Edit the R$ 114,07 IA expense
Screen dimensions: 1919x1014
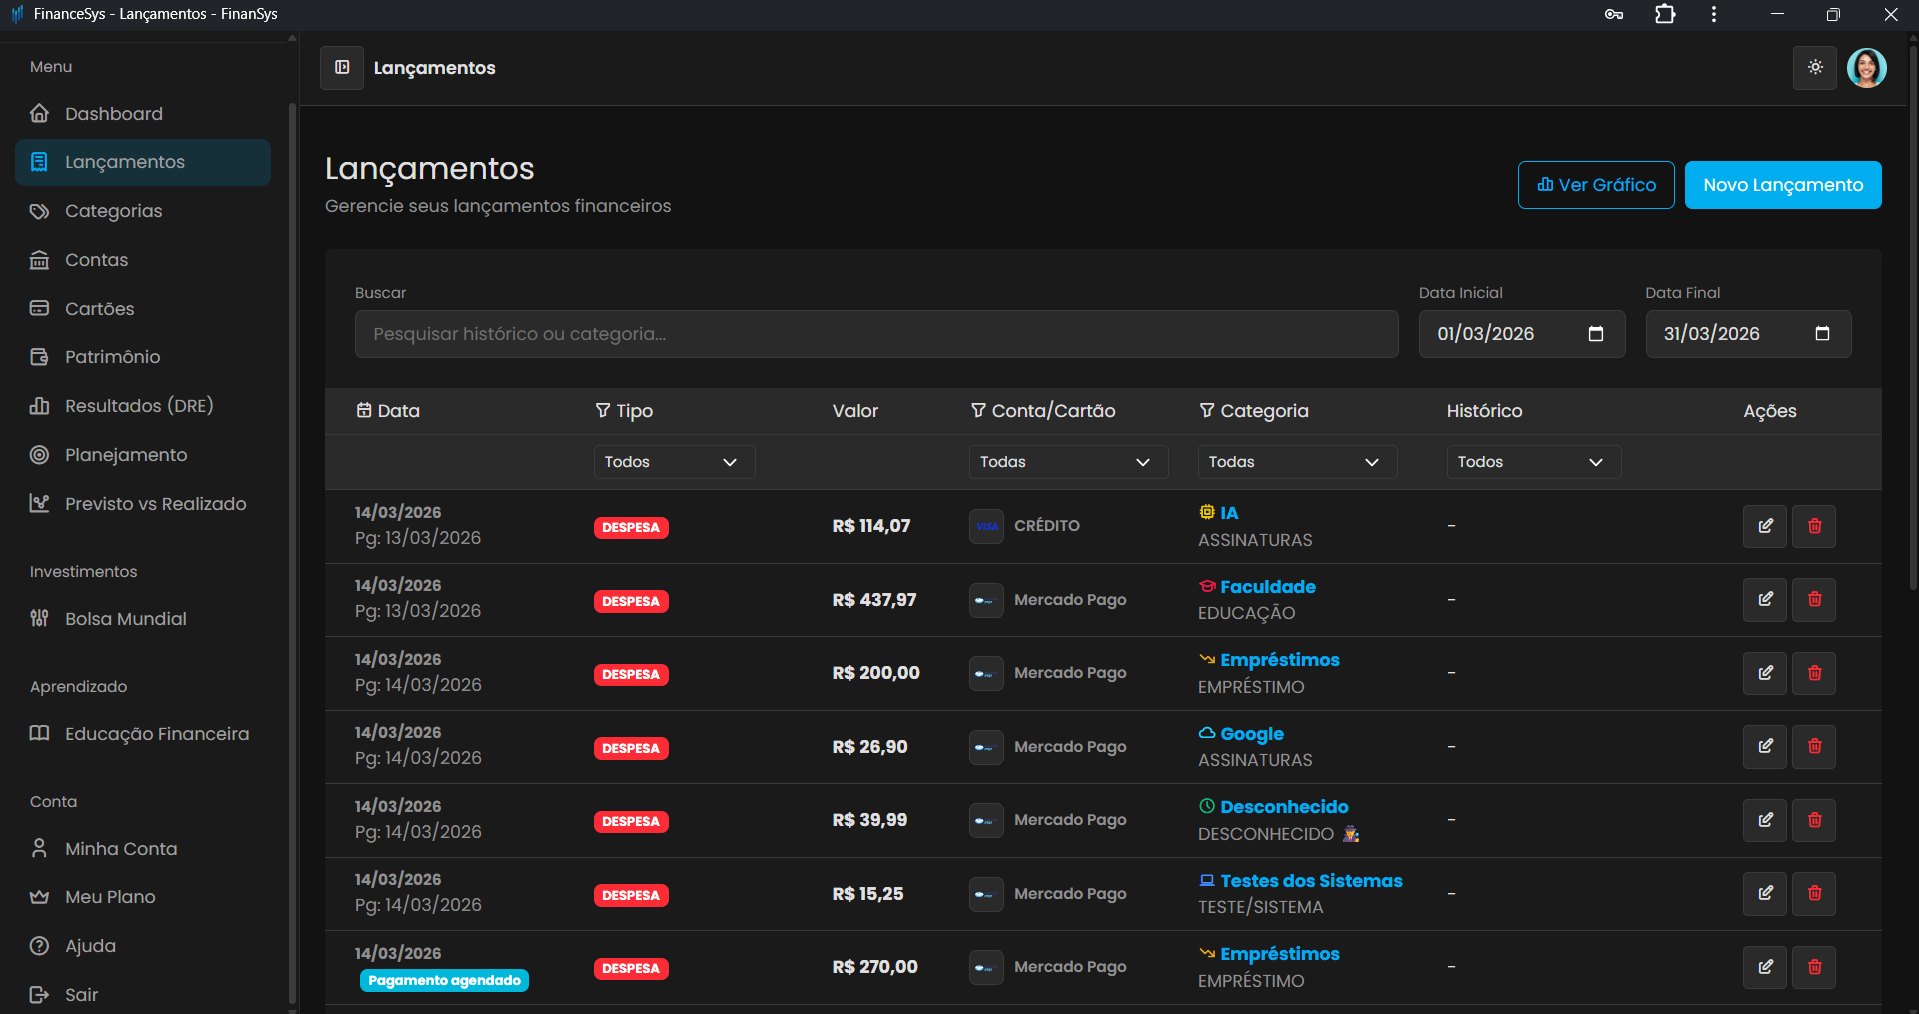coord(1765,526)
